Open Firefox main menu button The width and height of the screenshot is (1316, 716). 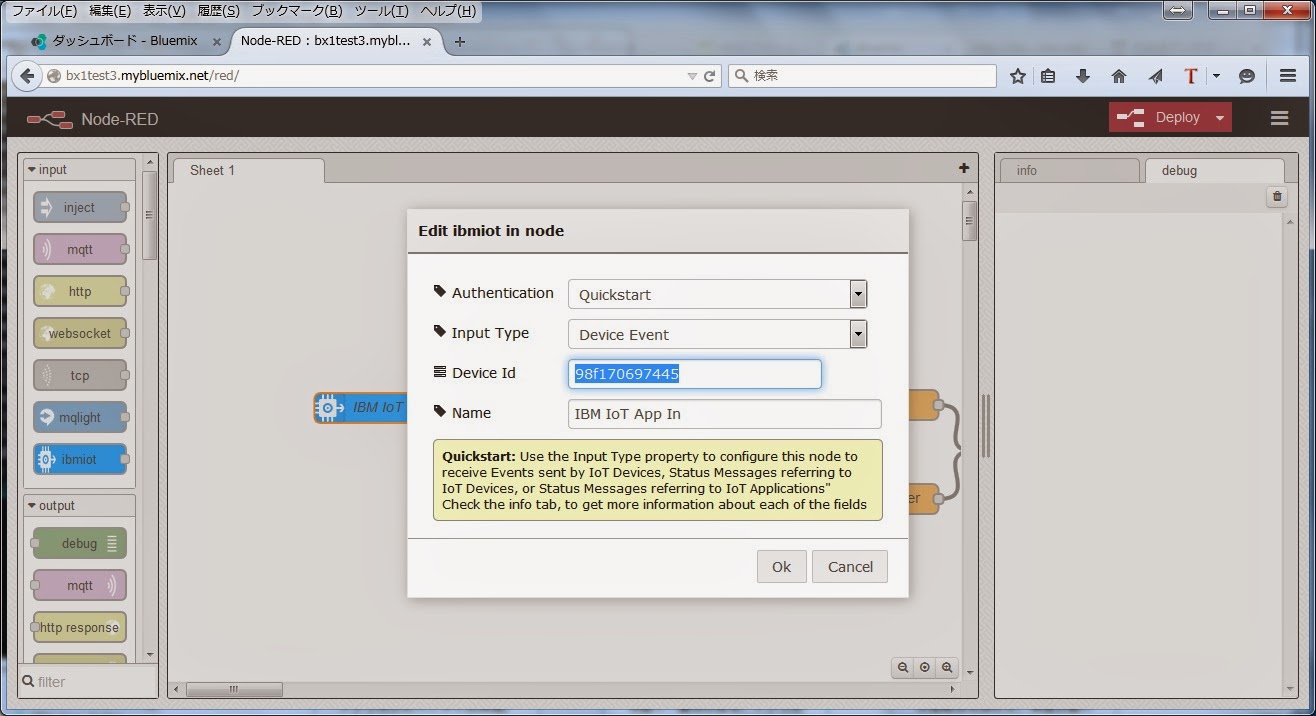click(1288, 76)
